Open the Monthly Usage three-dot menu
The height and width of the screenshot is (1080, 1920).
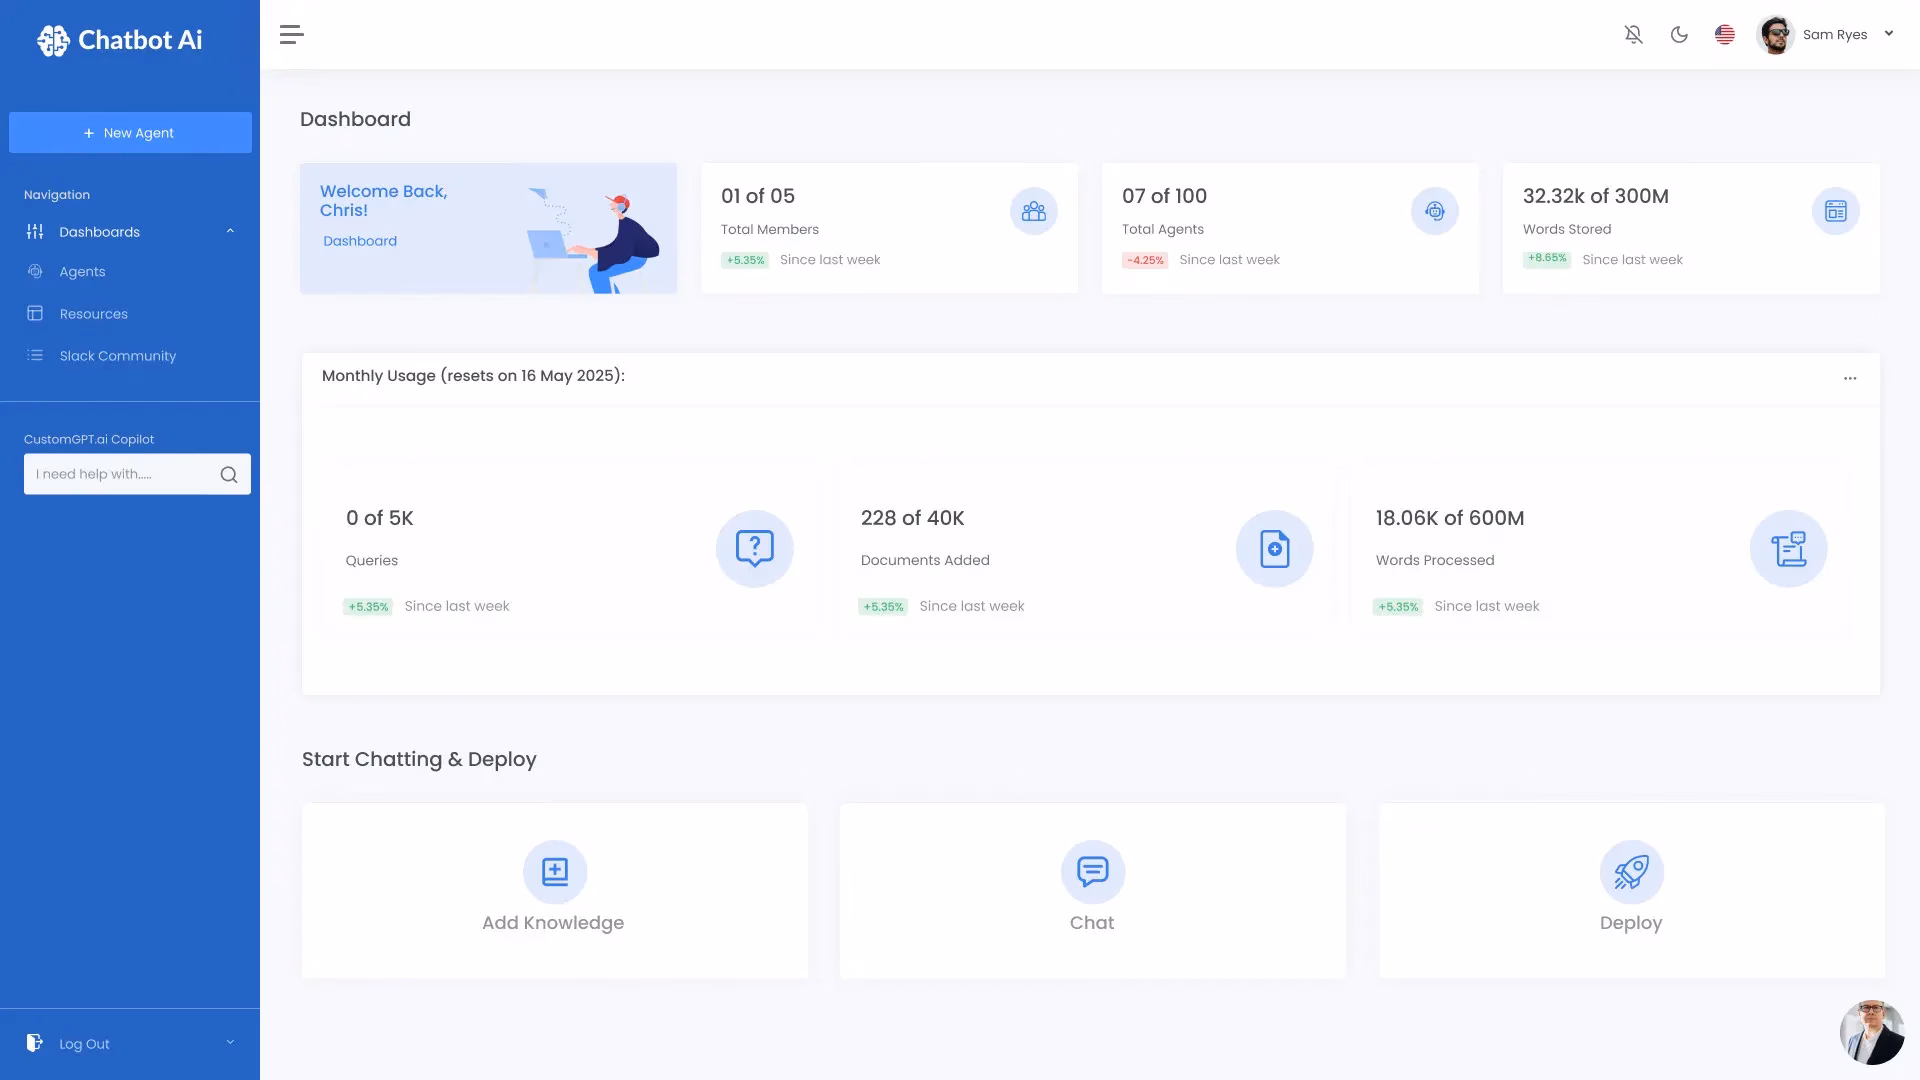[x=1849, y=378]
